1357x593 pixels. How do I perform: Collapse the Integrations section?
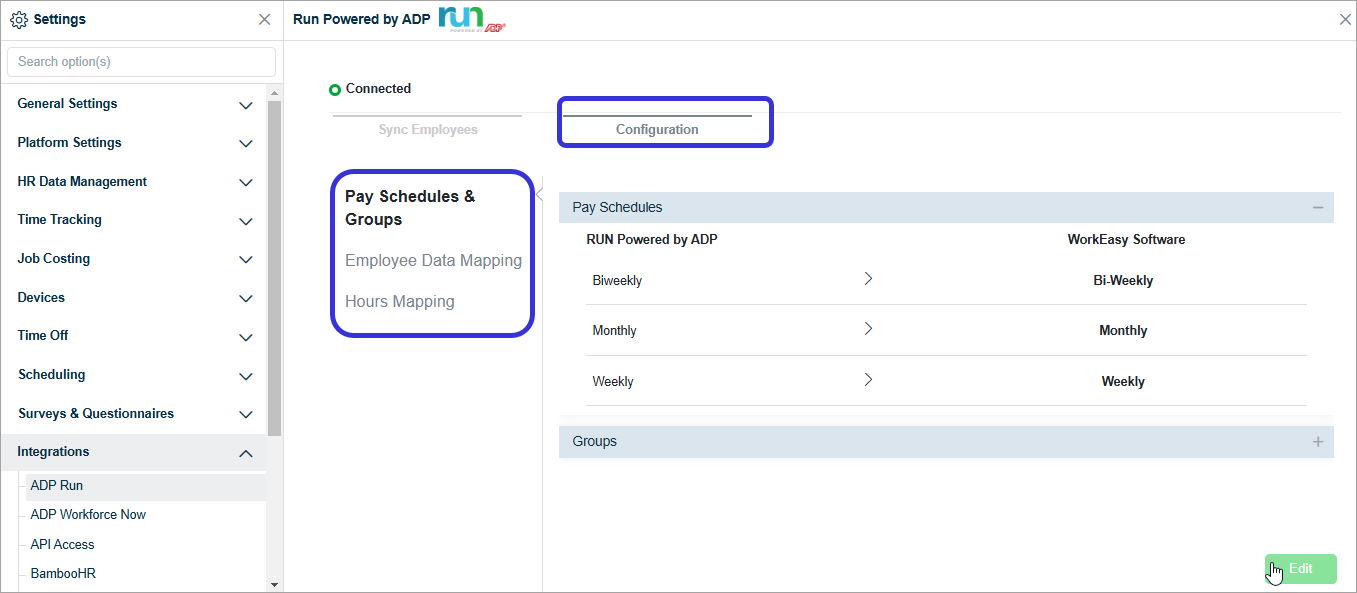pyautogui.click(x=245, y=453)
